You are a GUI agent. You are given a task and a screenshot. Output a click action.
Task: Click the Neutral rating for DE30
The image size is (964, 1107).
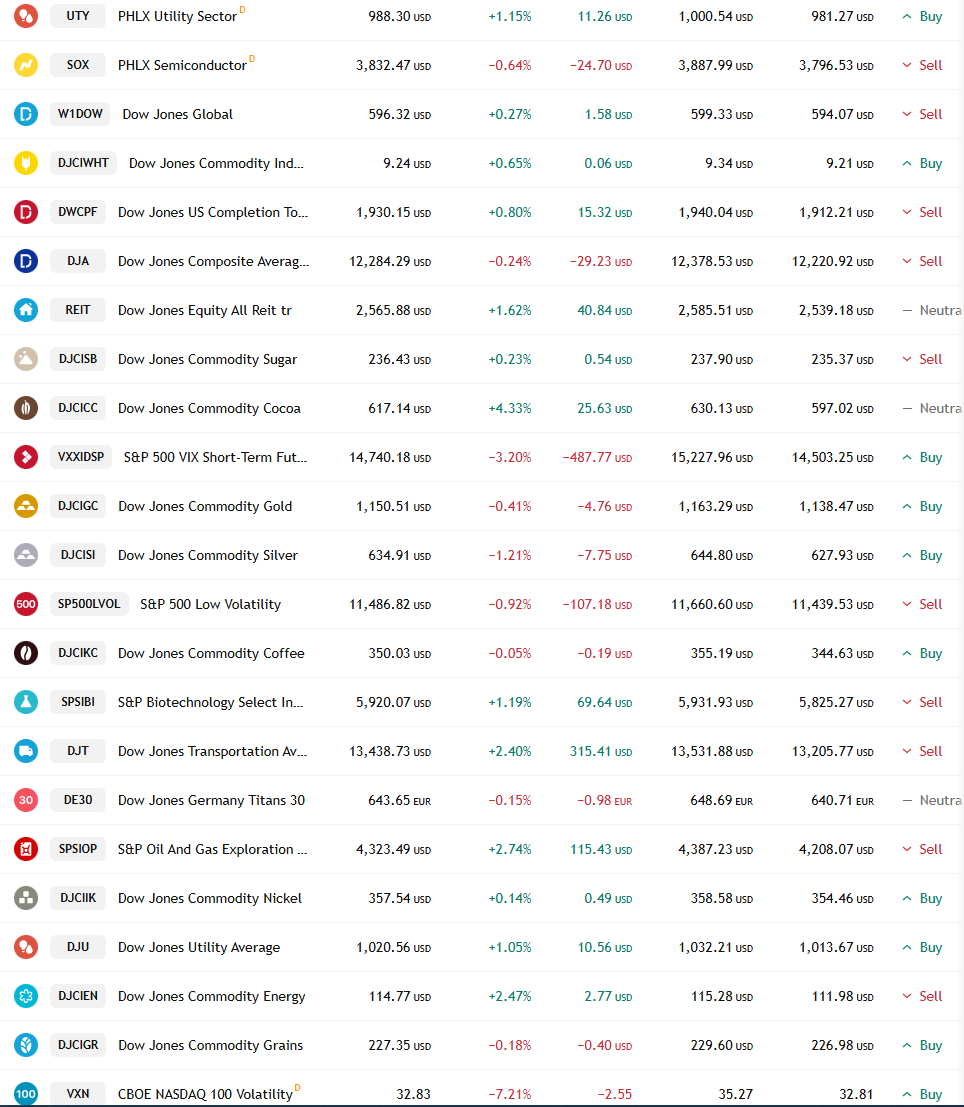coord(932,800)
